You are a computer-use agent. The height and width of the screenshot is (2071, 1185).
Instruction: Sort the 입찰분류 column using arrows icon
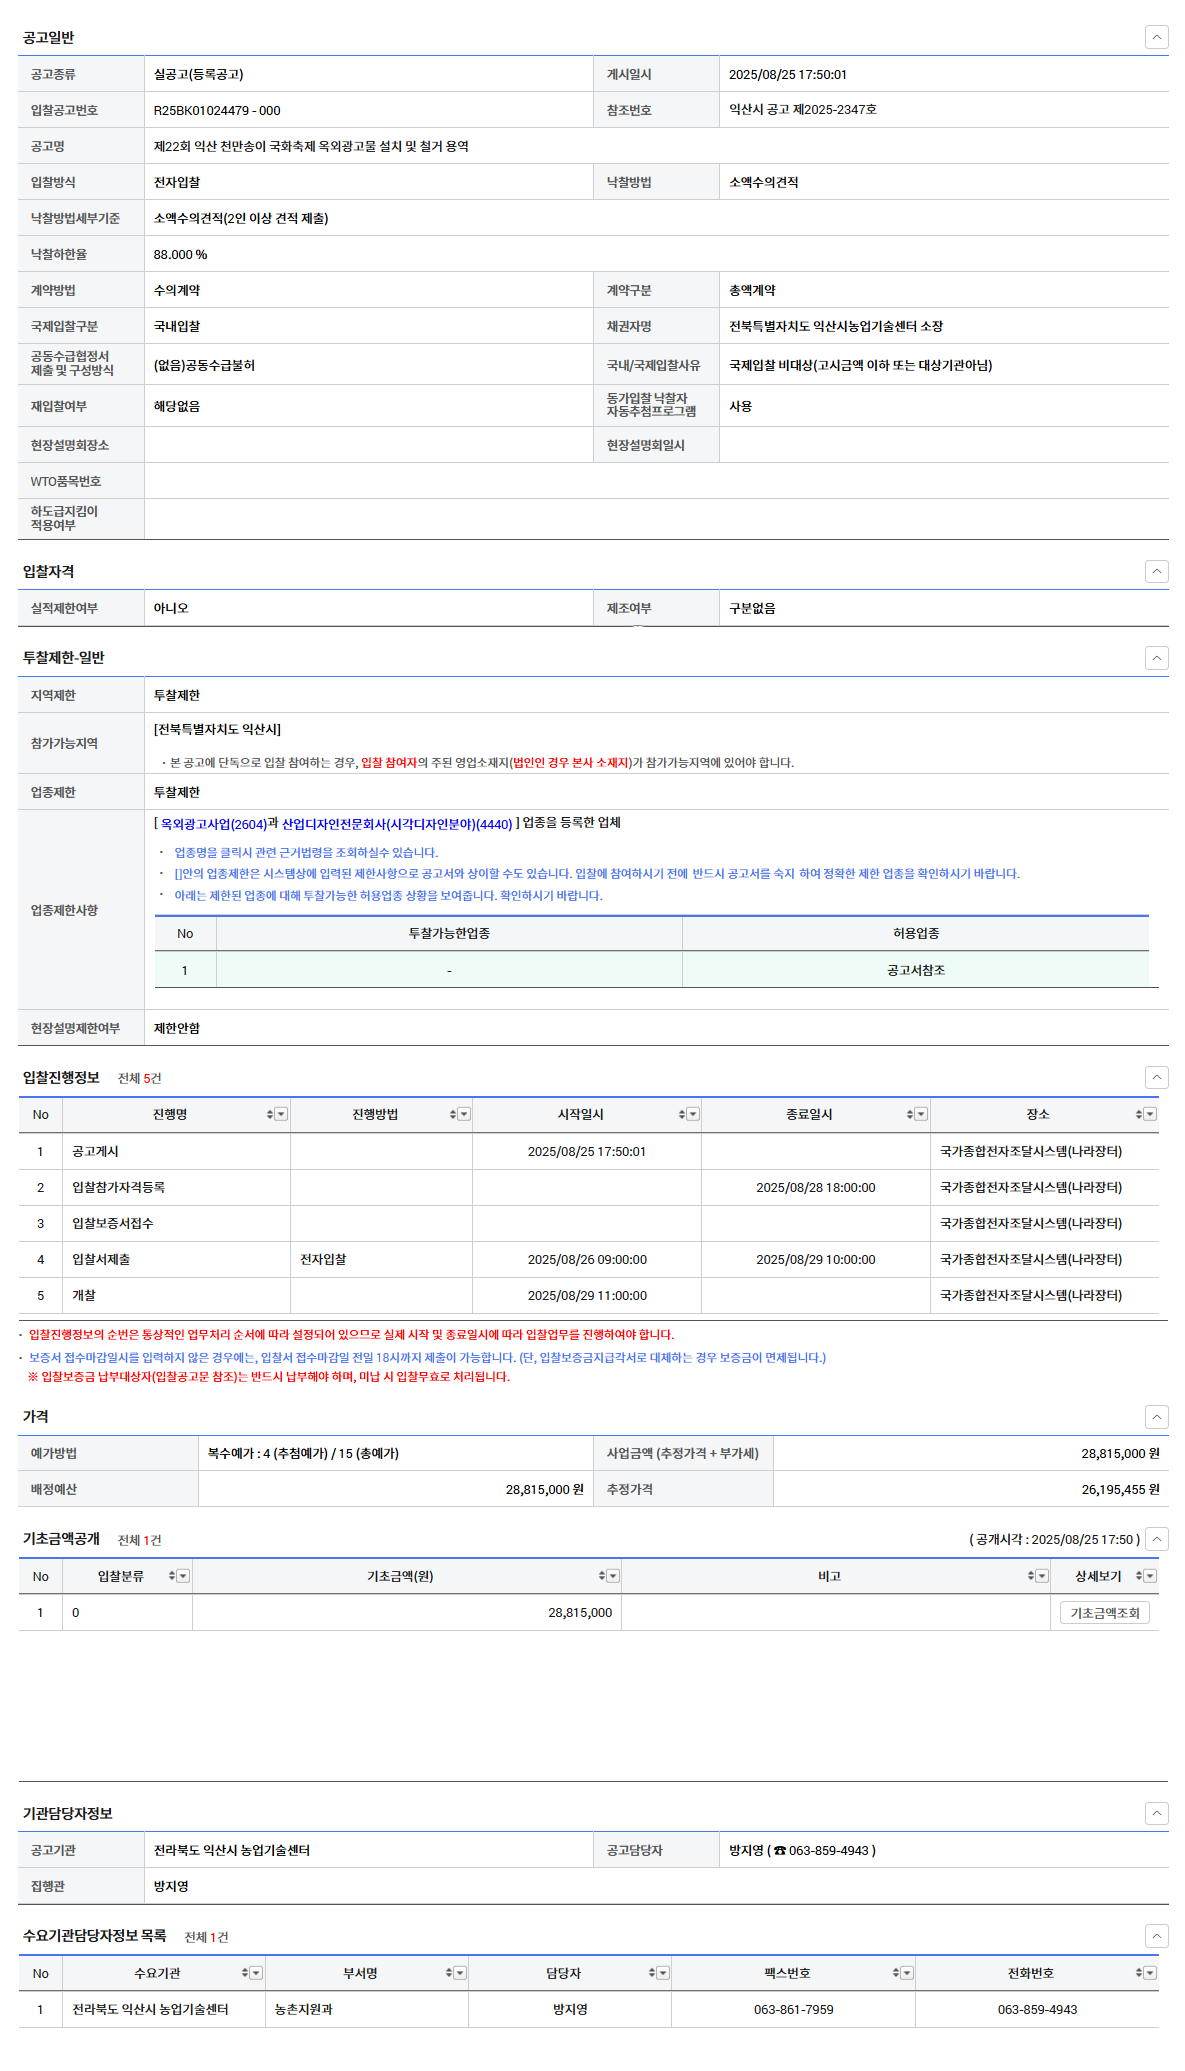click(x=171, y=1576)
